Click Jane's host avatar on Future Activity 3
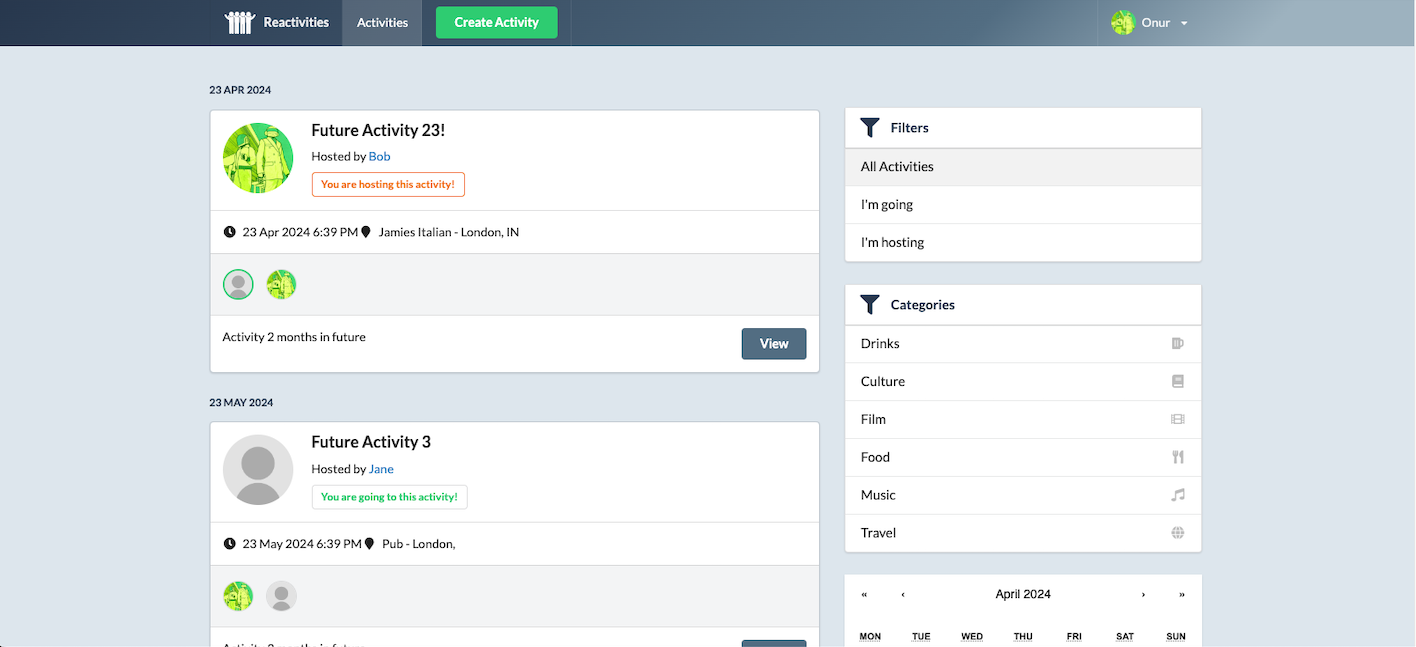This screenshot has height=647, width=1416. click(258, 470)
